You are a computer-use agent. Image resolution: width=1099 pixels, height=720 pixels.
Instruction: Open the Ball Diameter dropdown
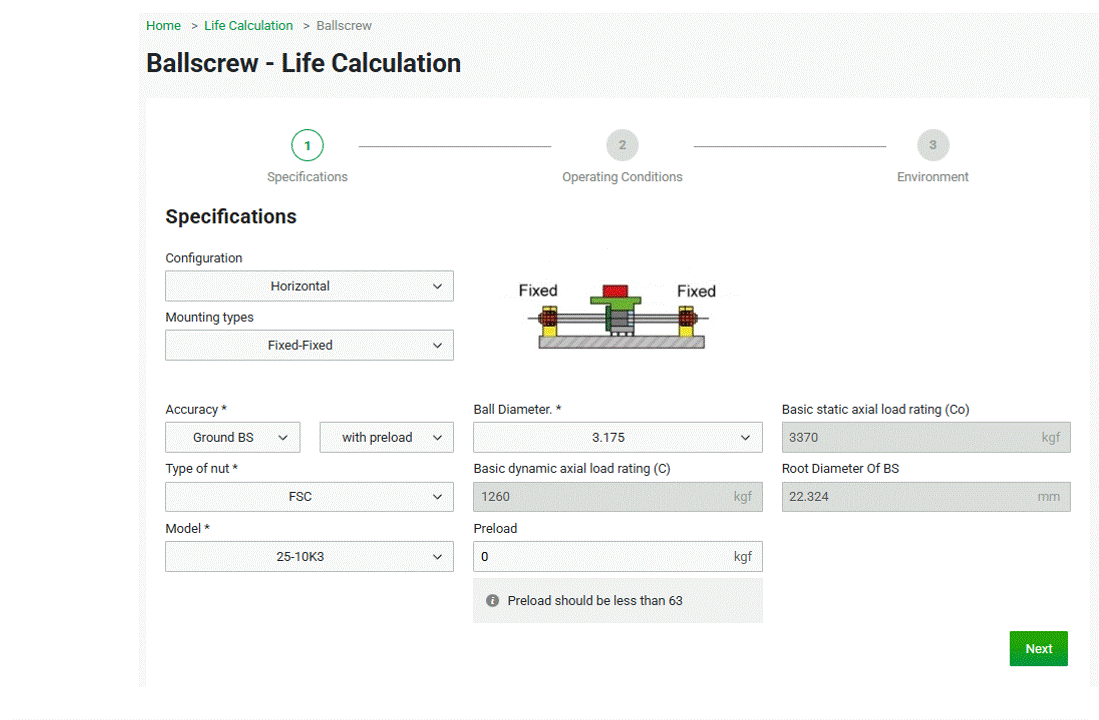(x=617, y=437)
